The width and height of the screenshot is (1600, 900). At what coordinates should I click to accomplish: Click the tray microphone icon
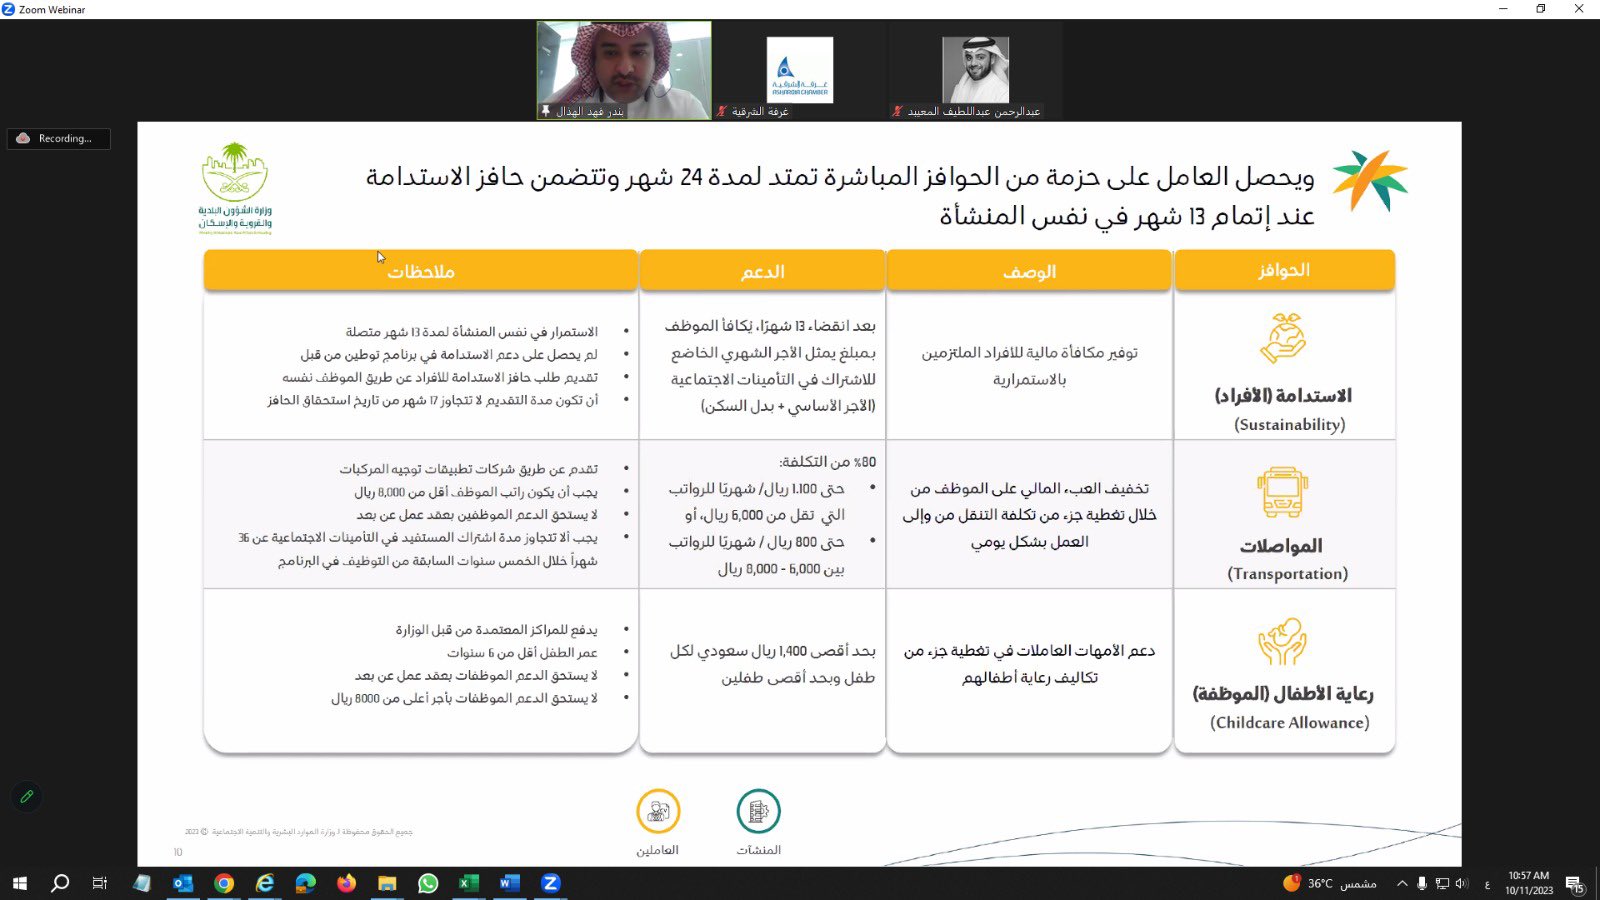[1422, 883]
